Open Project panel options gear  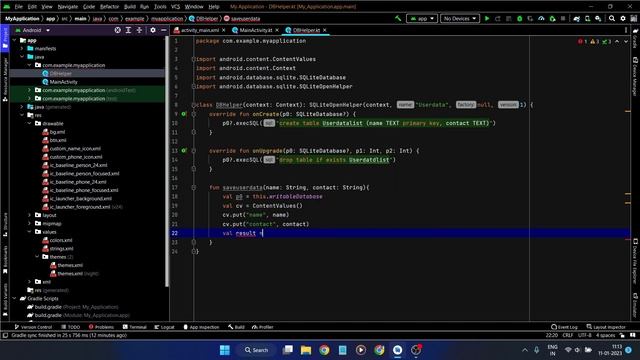click(x=153, y=30)
